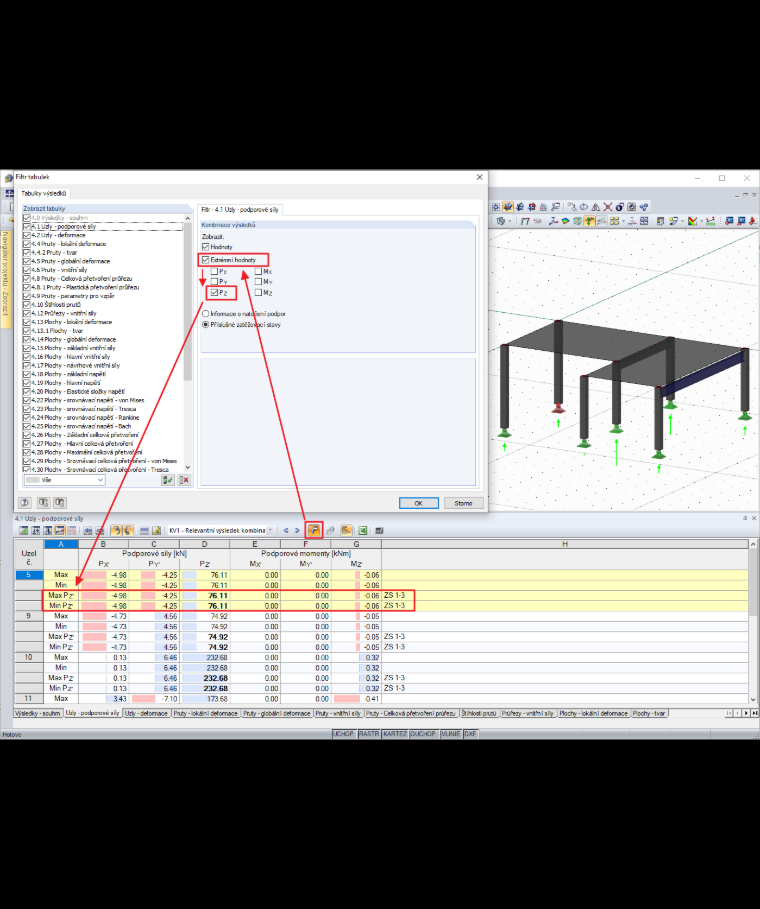Screen dimensions: 760x909
Task: Click node 5 row header in table
Action: point(28,575)
